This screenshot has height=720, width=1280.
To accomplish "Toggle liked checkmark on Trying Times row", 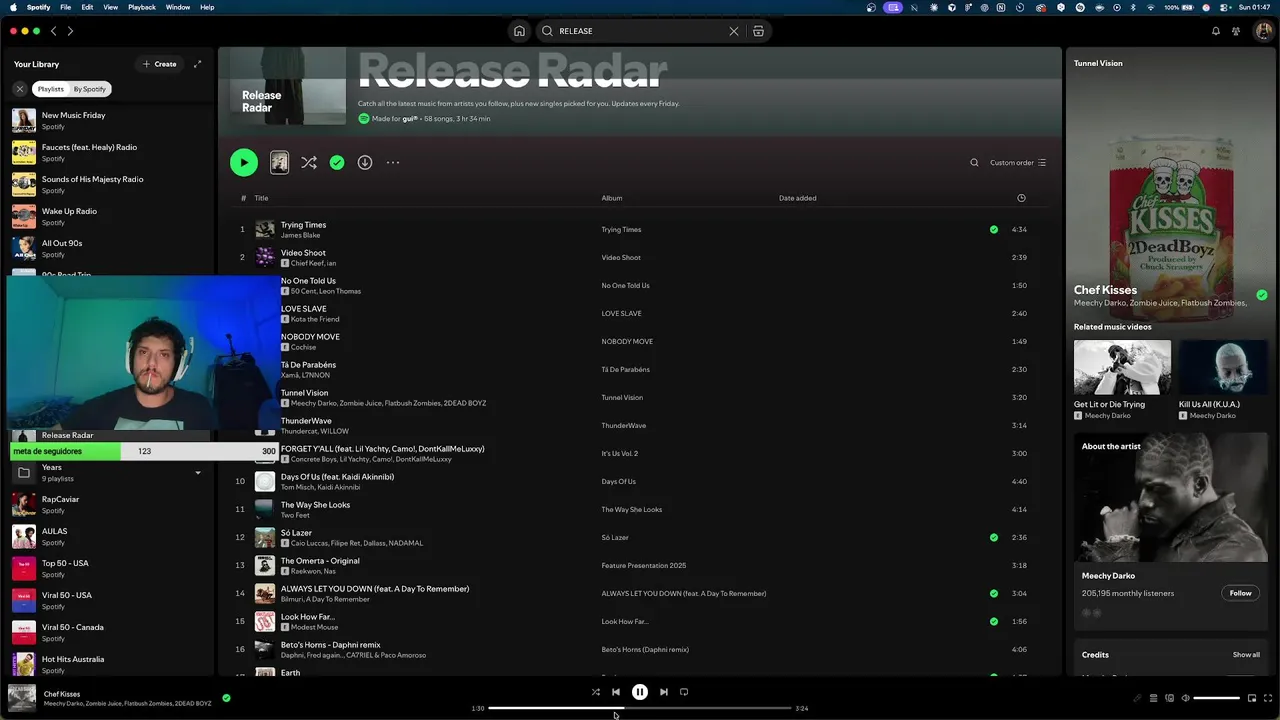I will [x=993, y=229].
